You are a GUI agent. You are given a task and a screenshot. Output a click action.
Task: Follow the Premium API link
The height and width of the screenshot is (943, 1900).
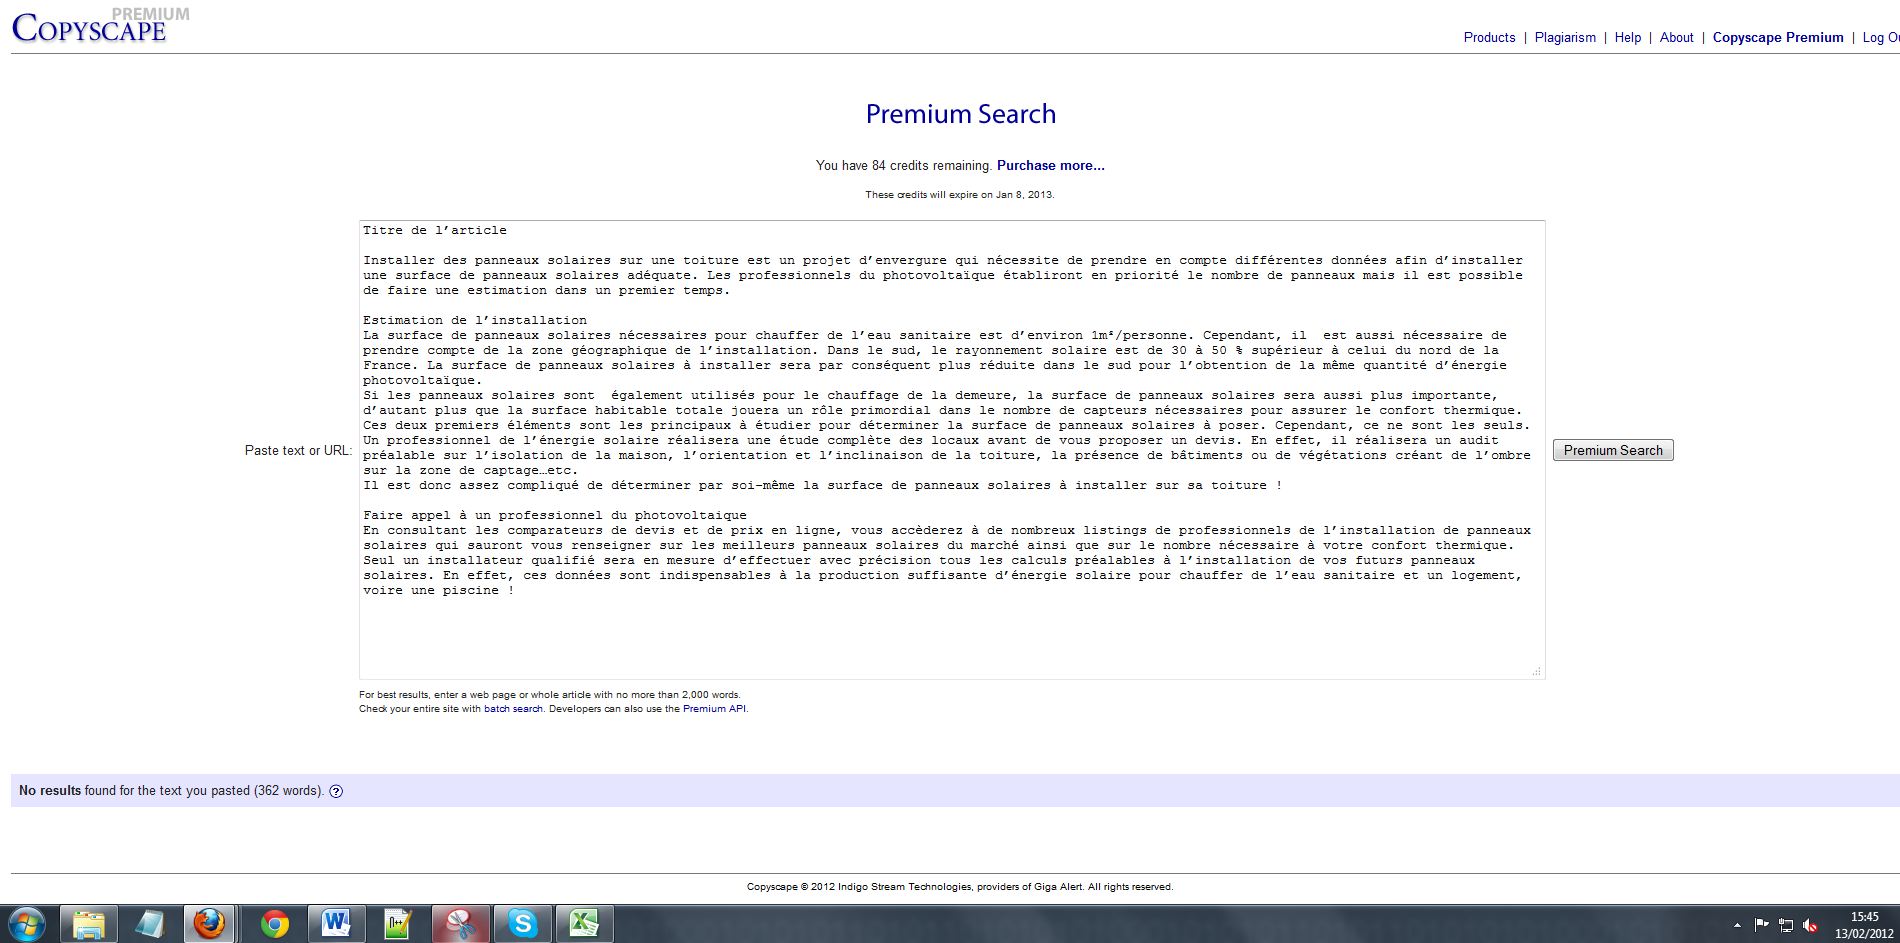[714, 709]
